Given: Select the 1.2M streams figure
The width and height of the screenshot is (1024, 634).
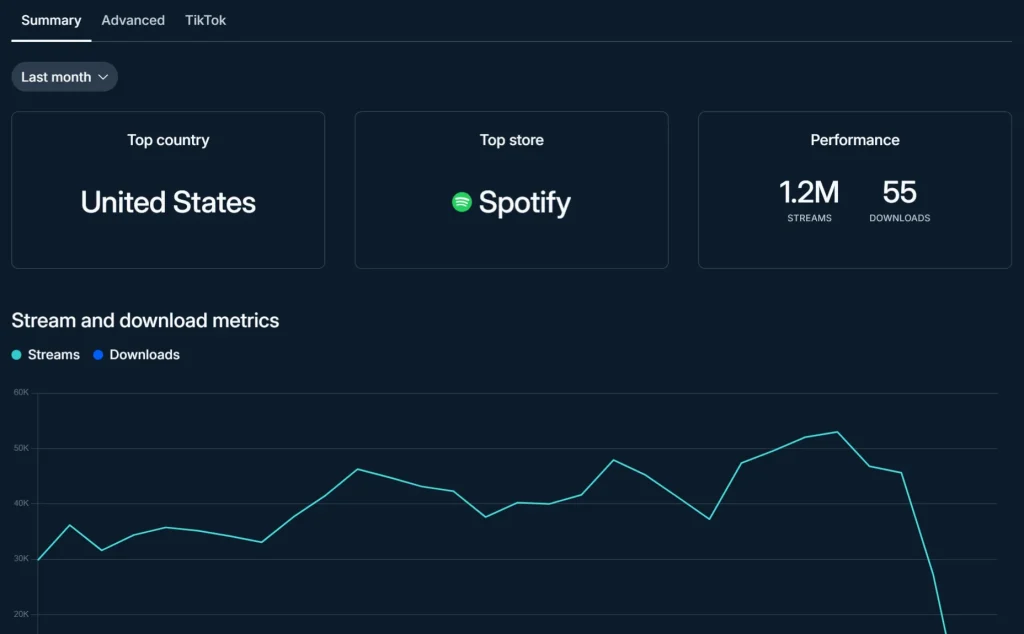Looking at the screenshot, I should tap(809, 192).
